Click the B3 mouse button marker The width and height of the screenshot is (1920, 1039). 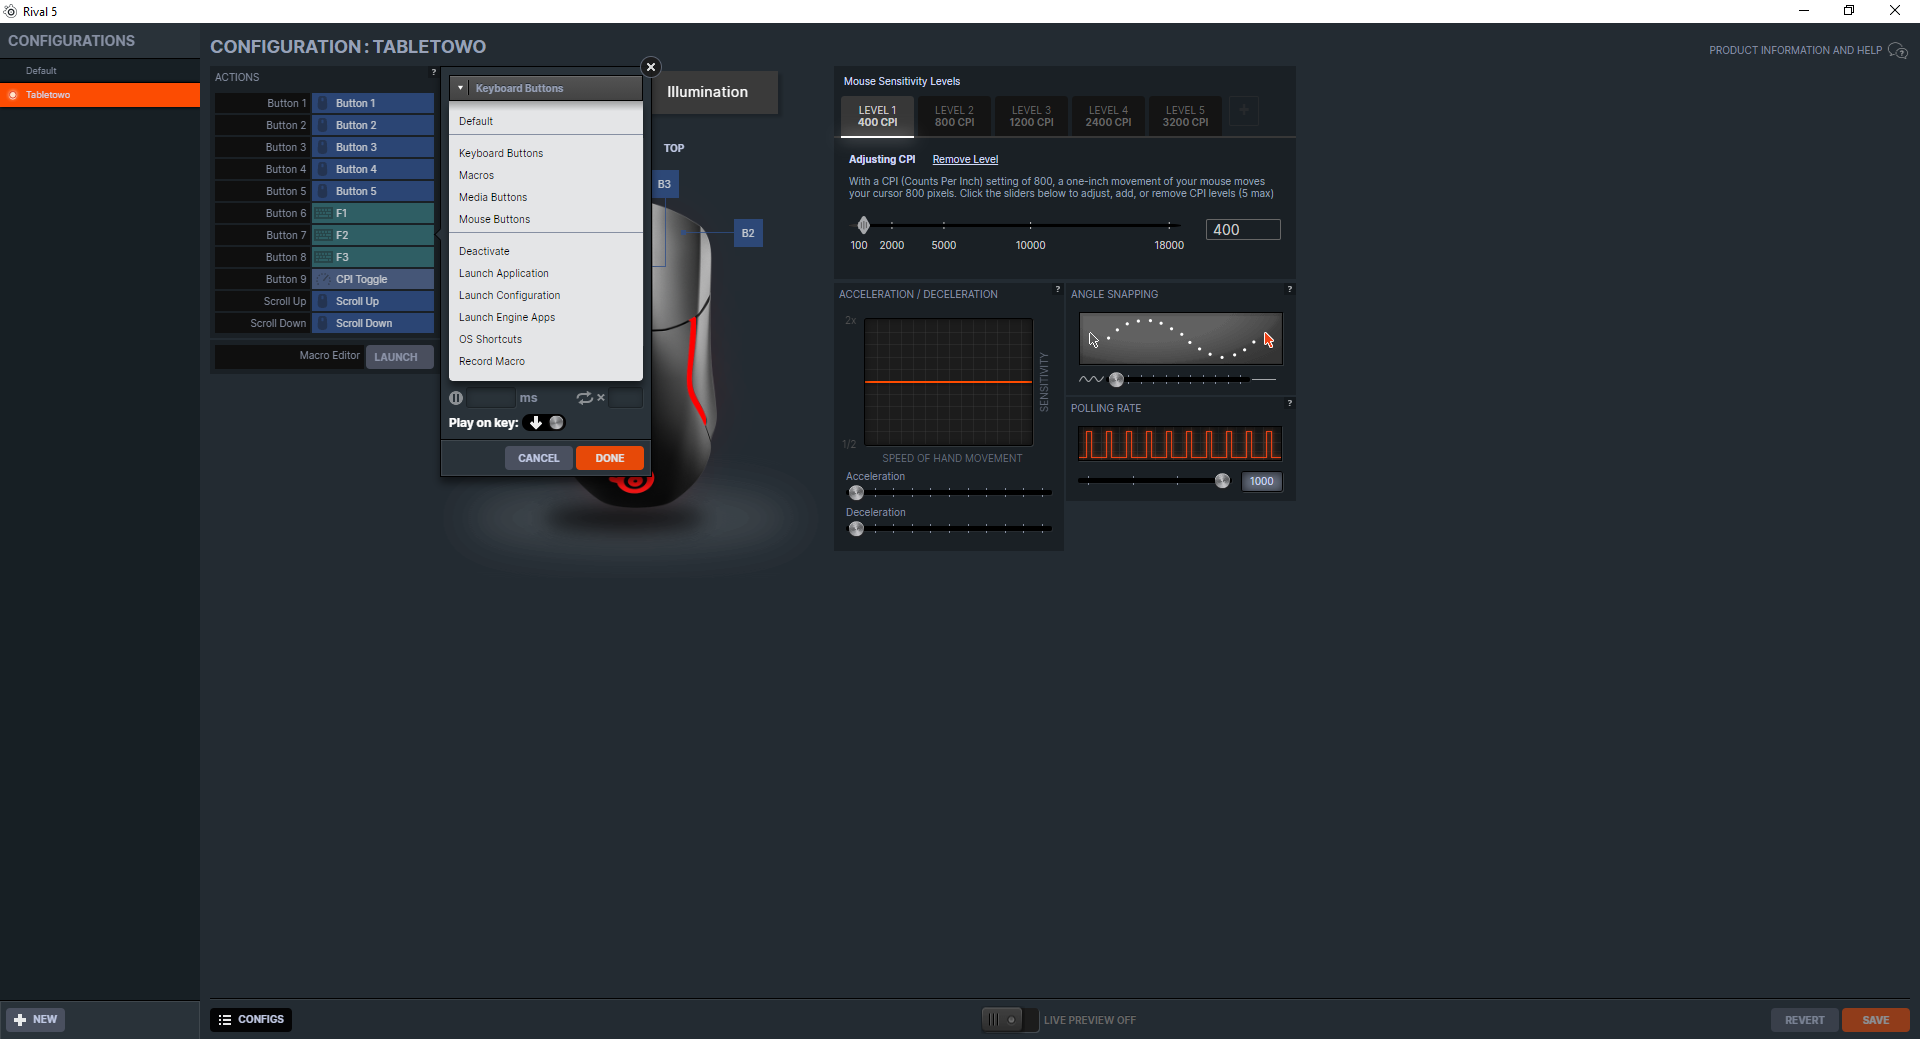click(665, 184)
